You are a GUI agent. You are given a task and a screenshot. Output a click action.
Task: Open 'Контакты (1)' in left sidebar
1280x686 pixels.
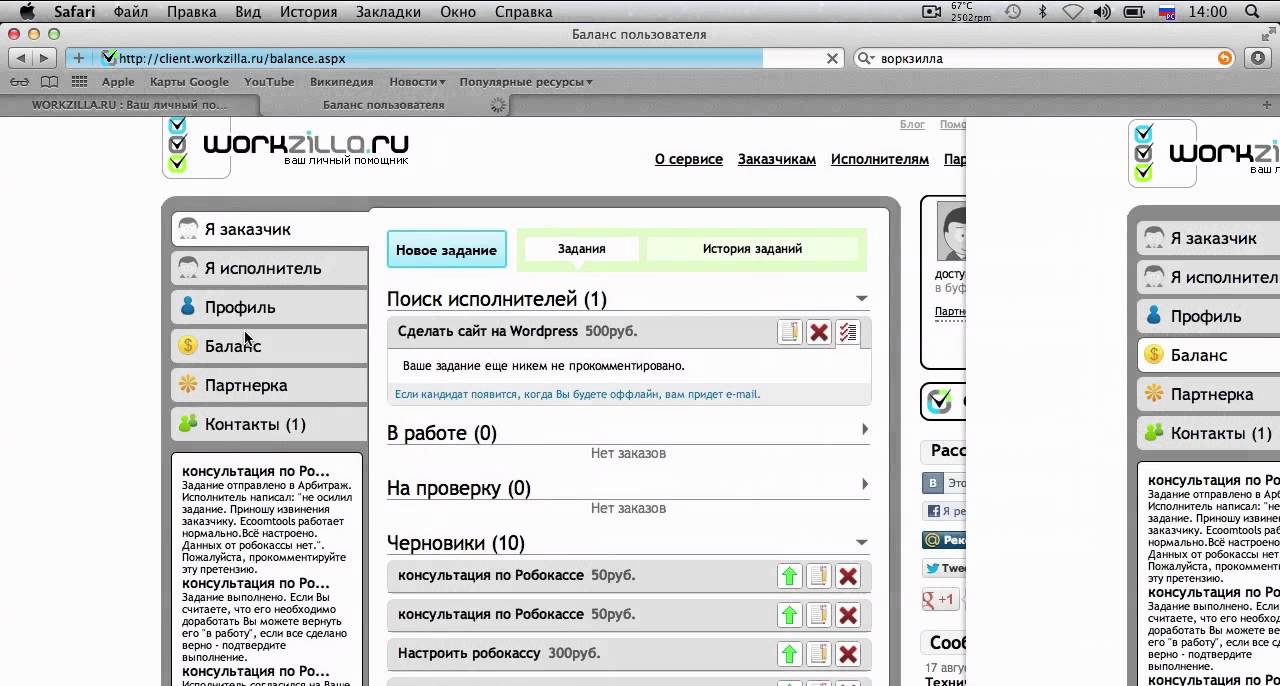270,424
